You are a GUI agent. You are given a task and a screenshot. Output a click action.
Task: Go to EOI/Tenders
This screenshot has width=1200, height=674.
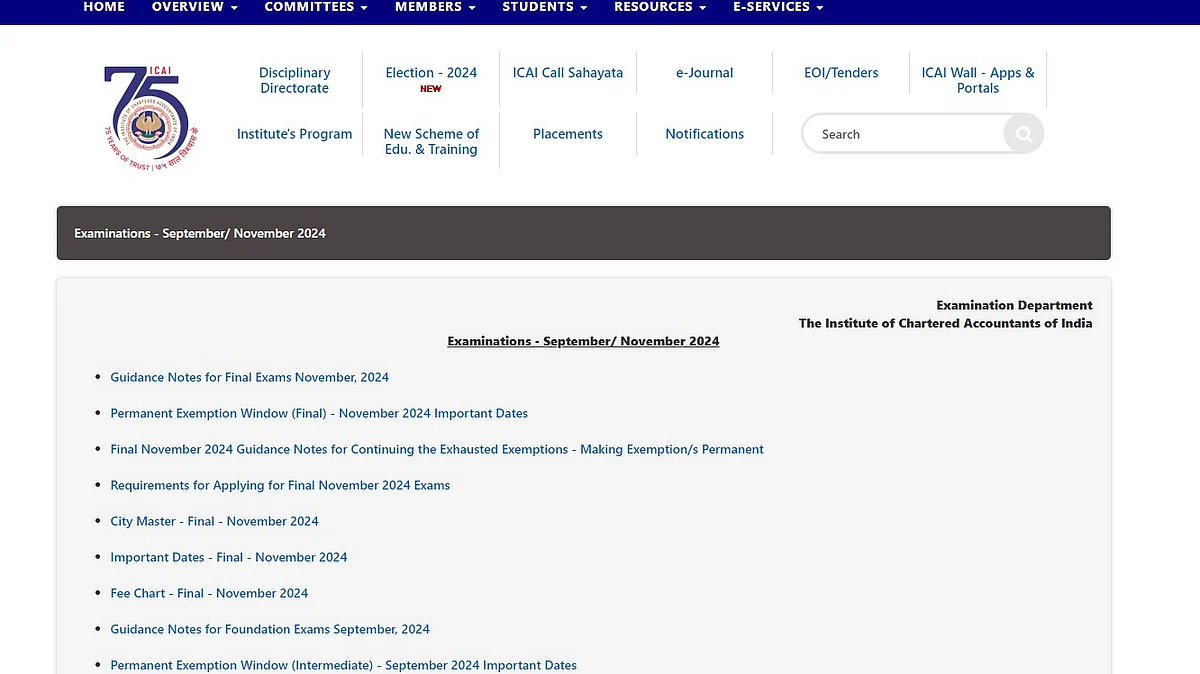click(841, 73)
